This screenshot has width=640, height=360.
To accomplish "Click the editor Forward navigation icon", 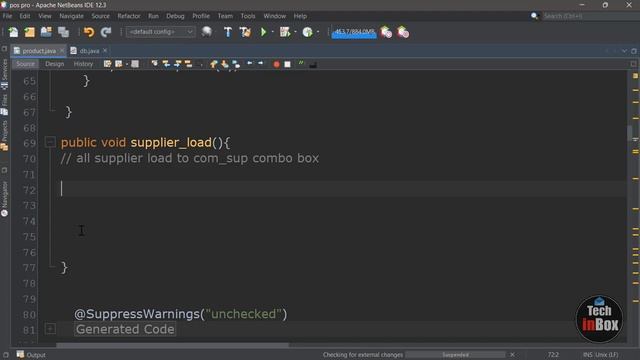I will click(135, 64).
